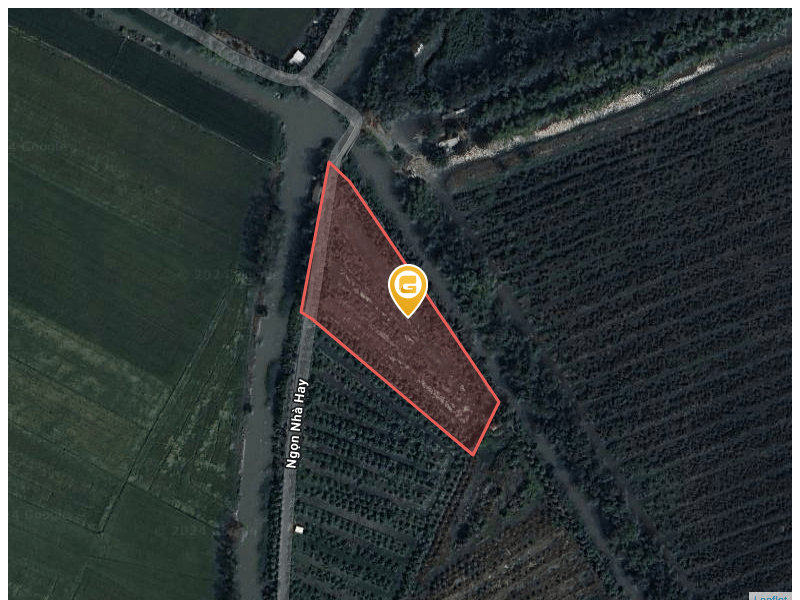This screenshot has width=800, height=600.
Task: Click the small white structure beside Ngọn Nhà Hay road
Action: click(299, 530)
